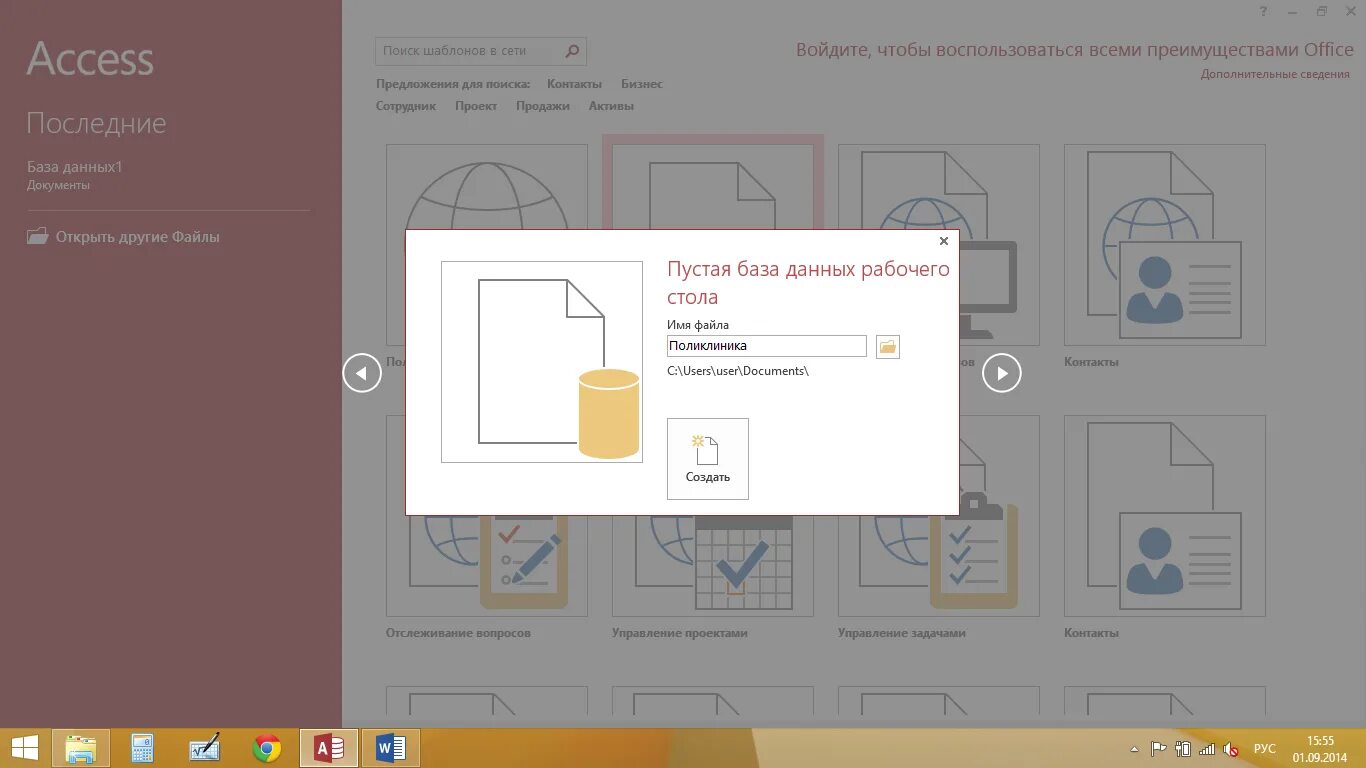Open Action Center flag icon in tray

[x=1158, y=748]
